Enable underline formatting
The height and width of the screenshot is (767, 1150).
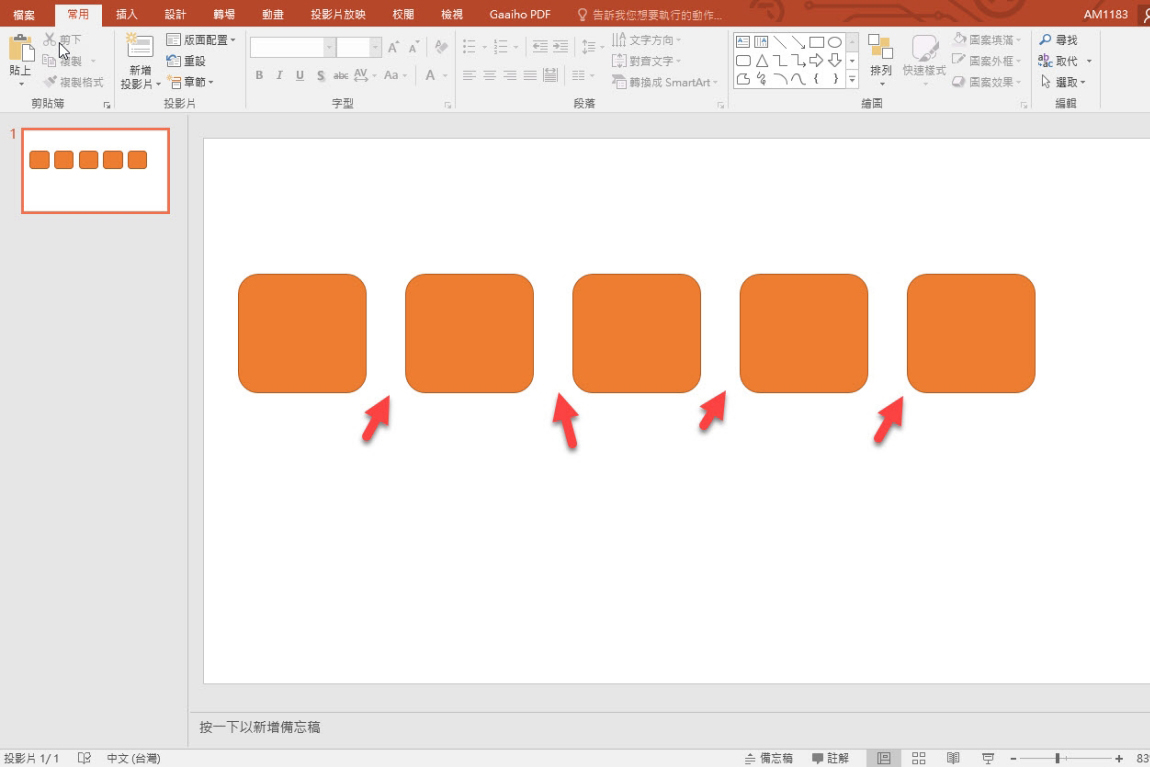pyautogui.click(x=298, y=75)
